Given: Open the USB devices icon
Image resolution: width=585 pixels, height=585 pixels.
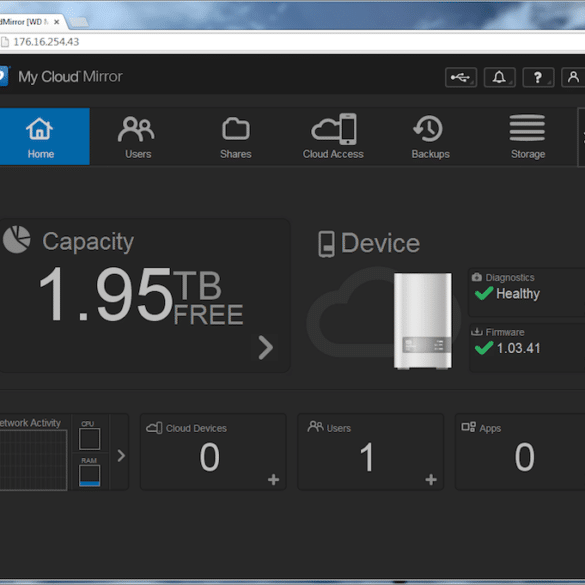Looking at the screenshot, I should (x=461, y=78).
